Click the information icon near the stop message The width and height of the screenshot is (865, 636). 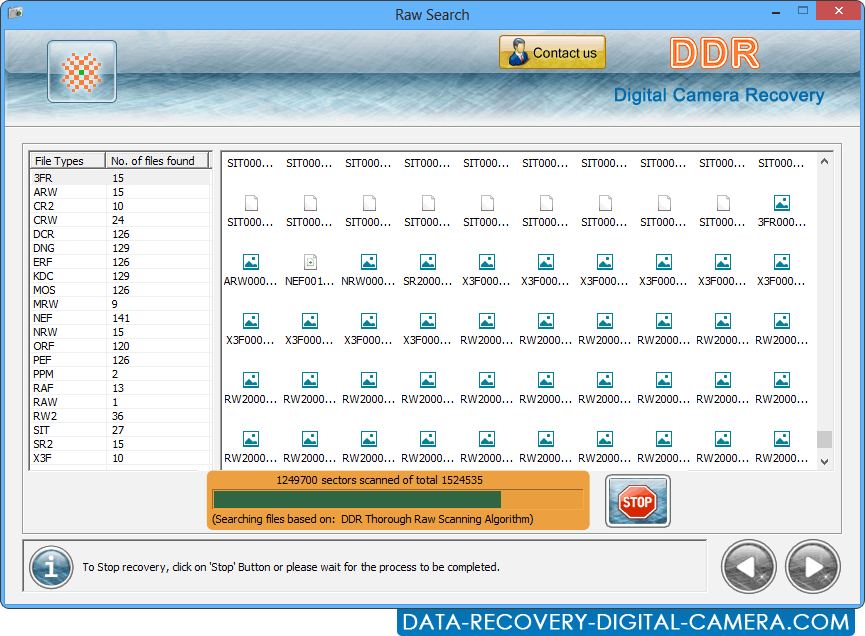pyautogui.click(x=50, y=567)
